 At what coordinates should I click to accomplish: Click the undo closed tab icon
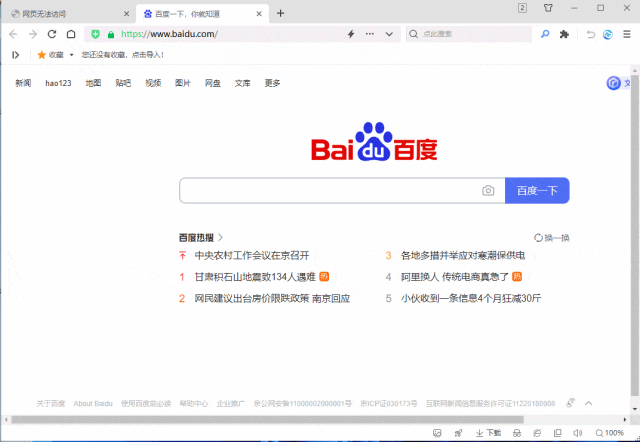coord(591,34)
